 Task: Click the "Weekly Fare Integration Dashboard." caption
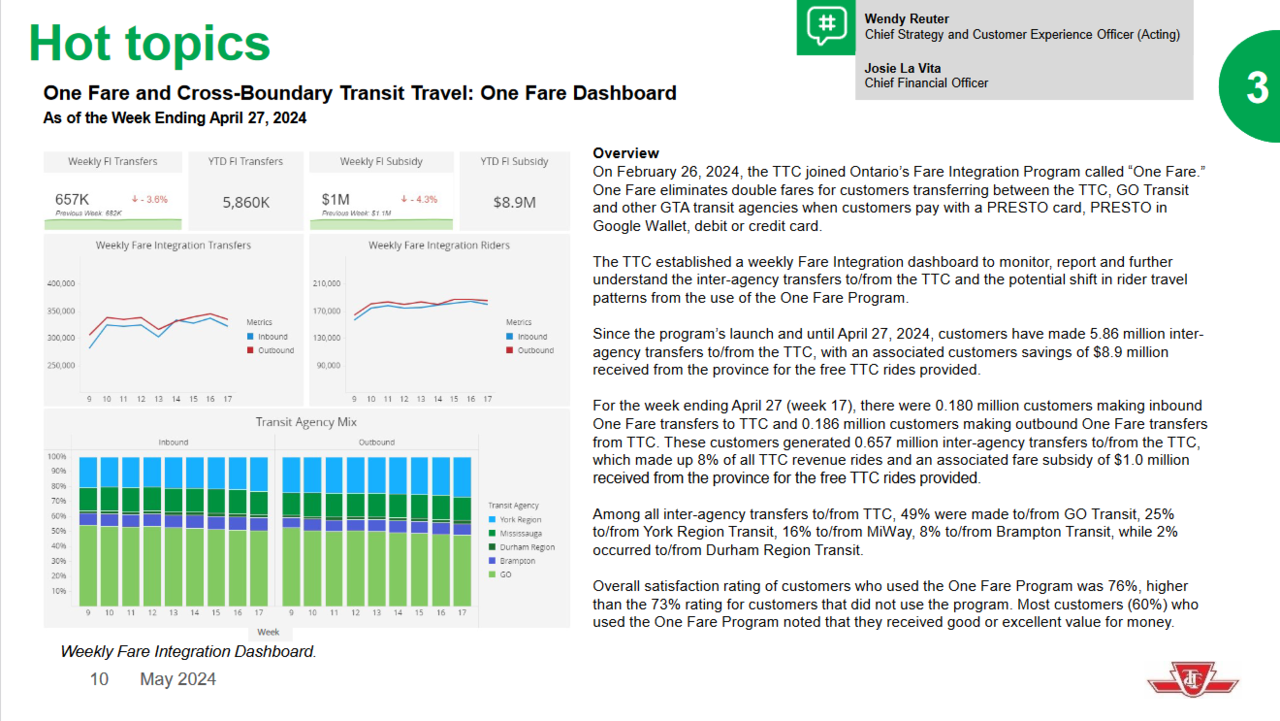point(188,652)
